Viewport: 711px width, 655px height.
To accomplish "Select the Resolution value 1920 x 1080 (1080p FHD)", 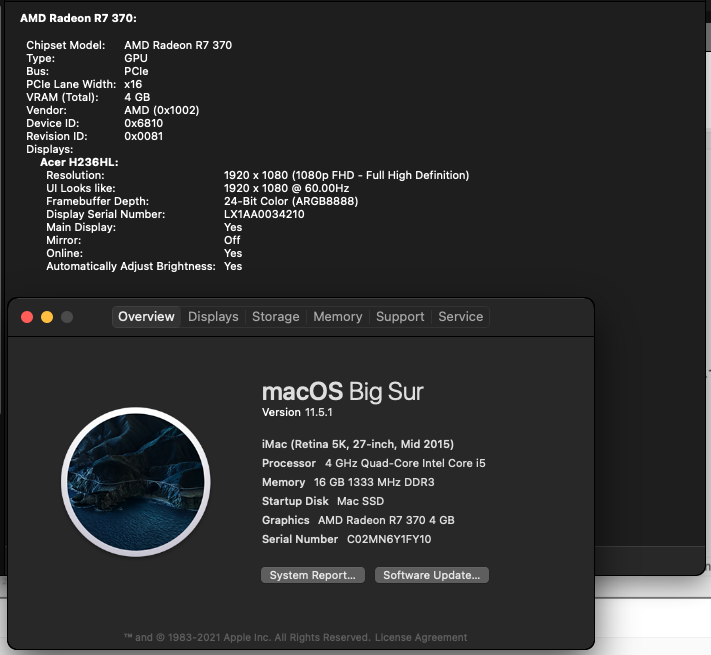I will [x=347, y=175].
